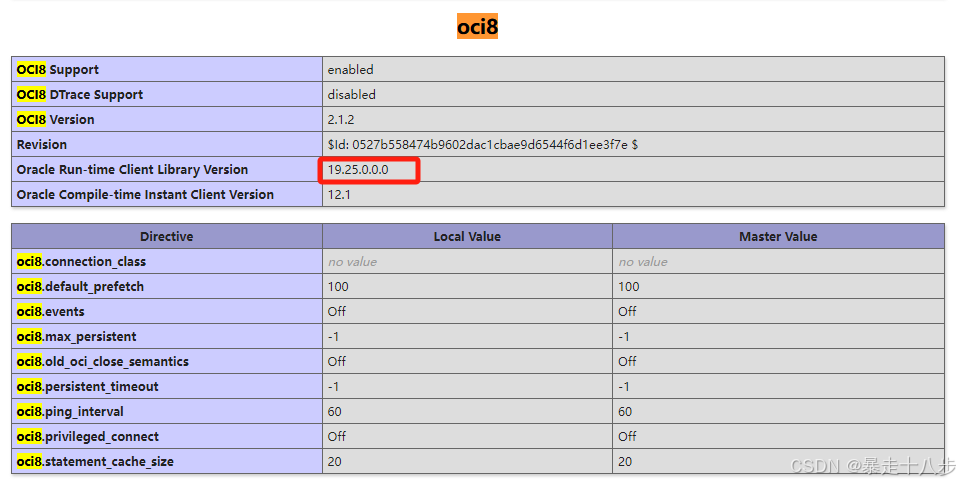This screenshot has width=960, height=484.
Task: Click master -1 value of max_persistent
Action: point(624,337)
